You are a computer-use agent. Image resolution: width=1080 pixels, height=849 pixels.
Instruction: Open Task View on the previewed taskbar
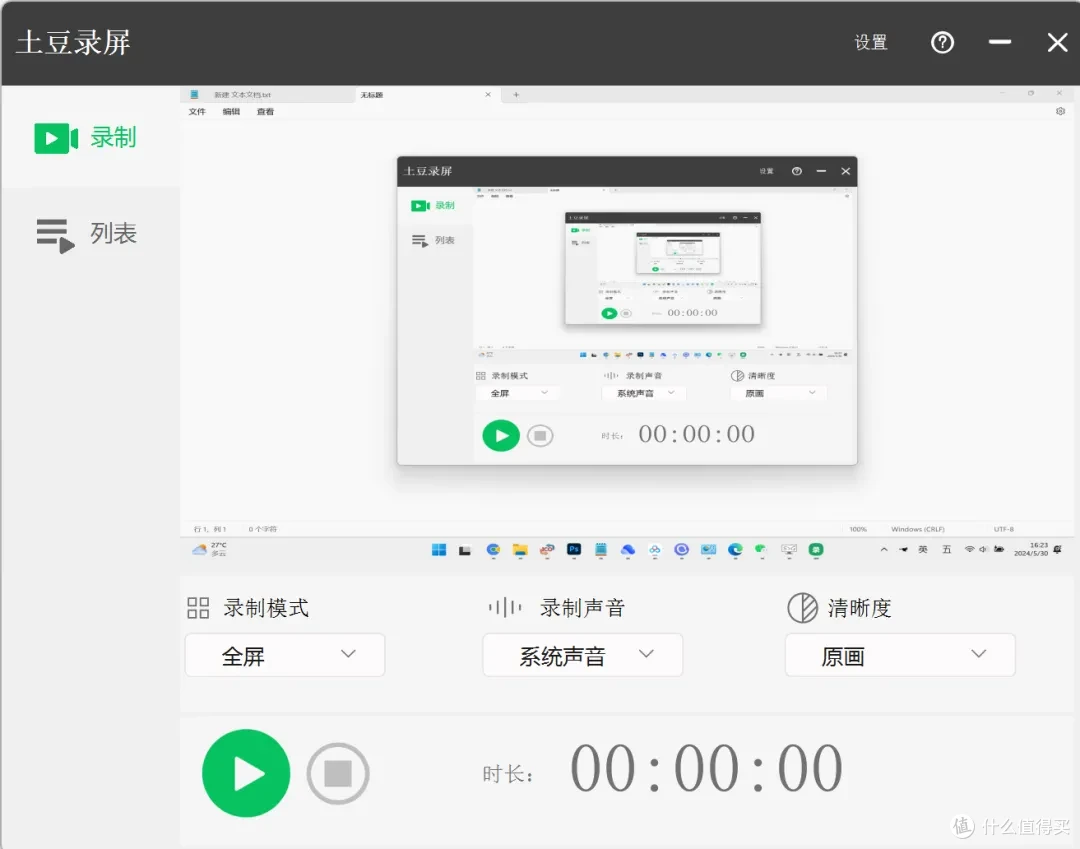(465, 550)
